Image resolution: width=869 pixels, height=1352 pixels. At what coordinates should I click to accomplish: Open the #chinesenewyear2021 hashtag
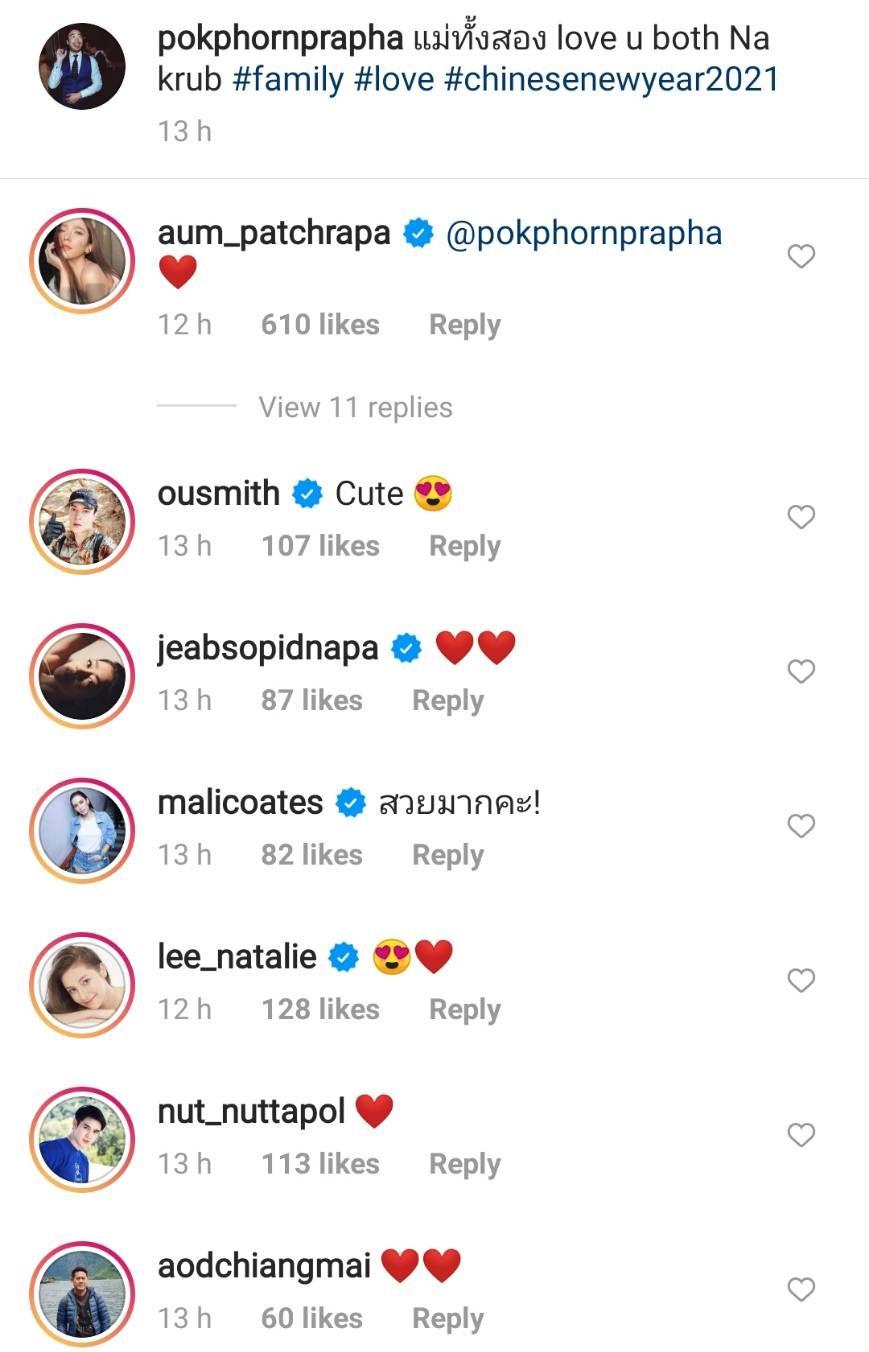(x=610, y=80)
